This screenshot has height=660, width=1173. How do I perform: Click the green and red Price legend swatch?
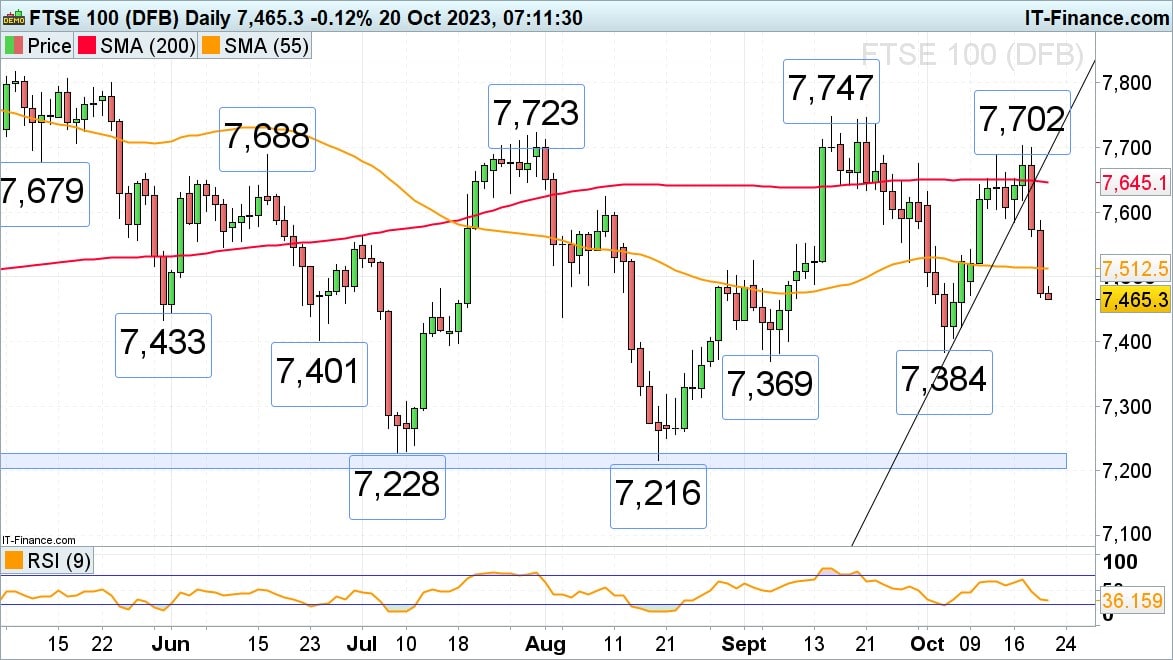[x=14, y=46]
